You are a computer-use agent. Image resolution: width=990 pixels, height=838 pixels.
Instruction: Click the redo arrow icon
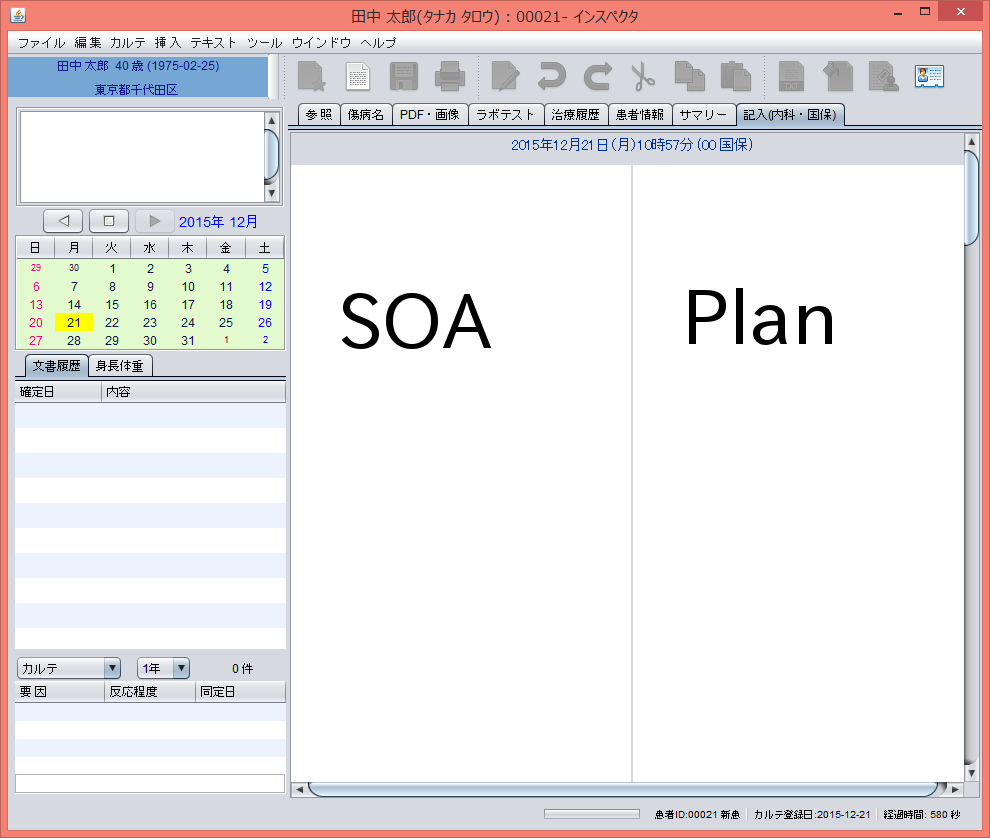(x=597, y=77)
